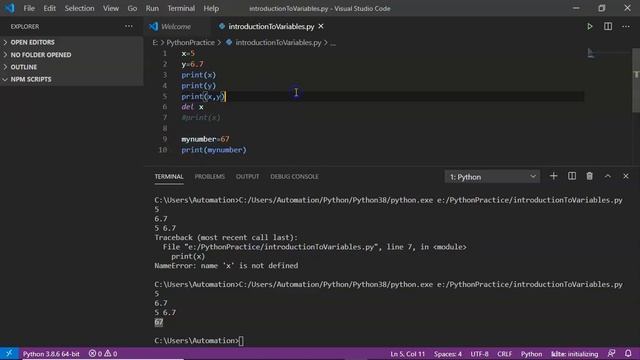Click 'kite: initializing' status item

pyautogui.click(x=574, y=354)
